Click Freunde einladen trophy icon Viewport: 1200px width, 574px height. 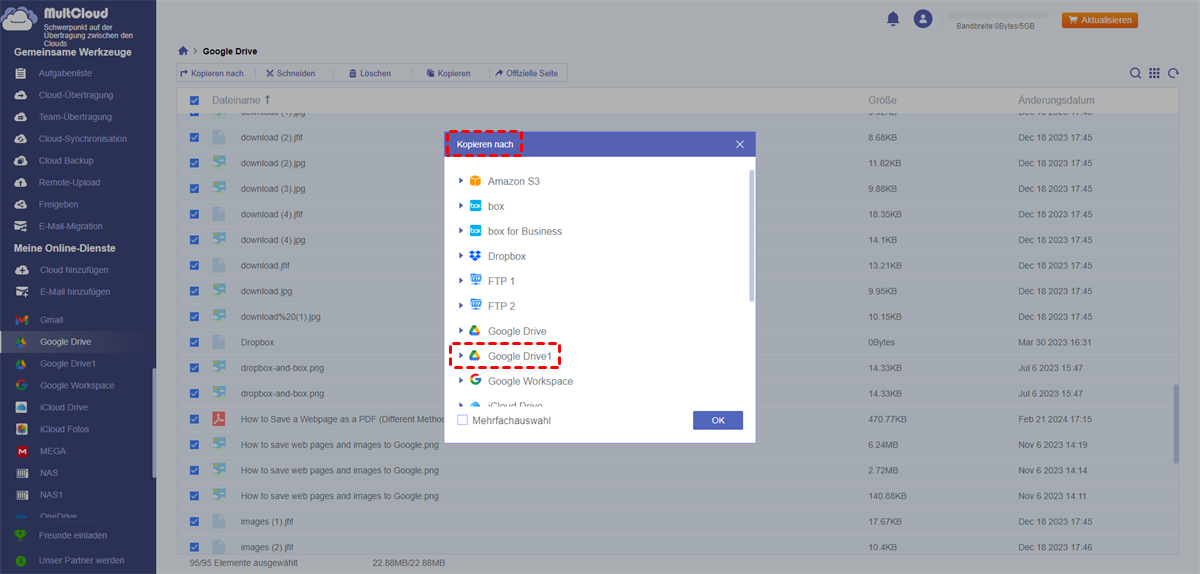20,535
